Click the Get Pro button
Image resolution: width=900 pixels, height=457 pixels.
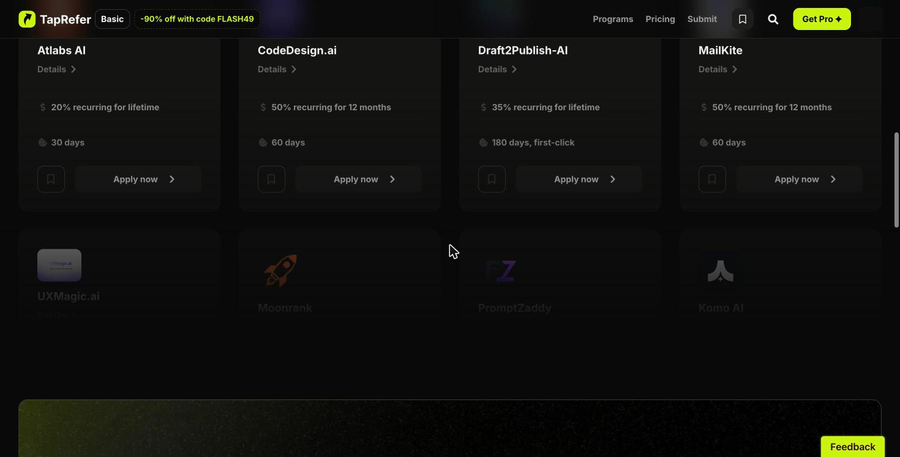(822, 19)
